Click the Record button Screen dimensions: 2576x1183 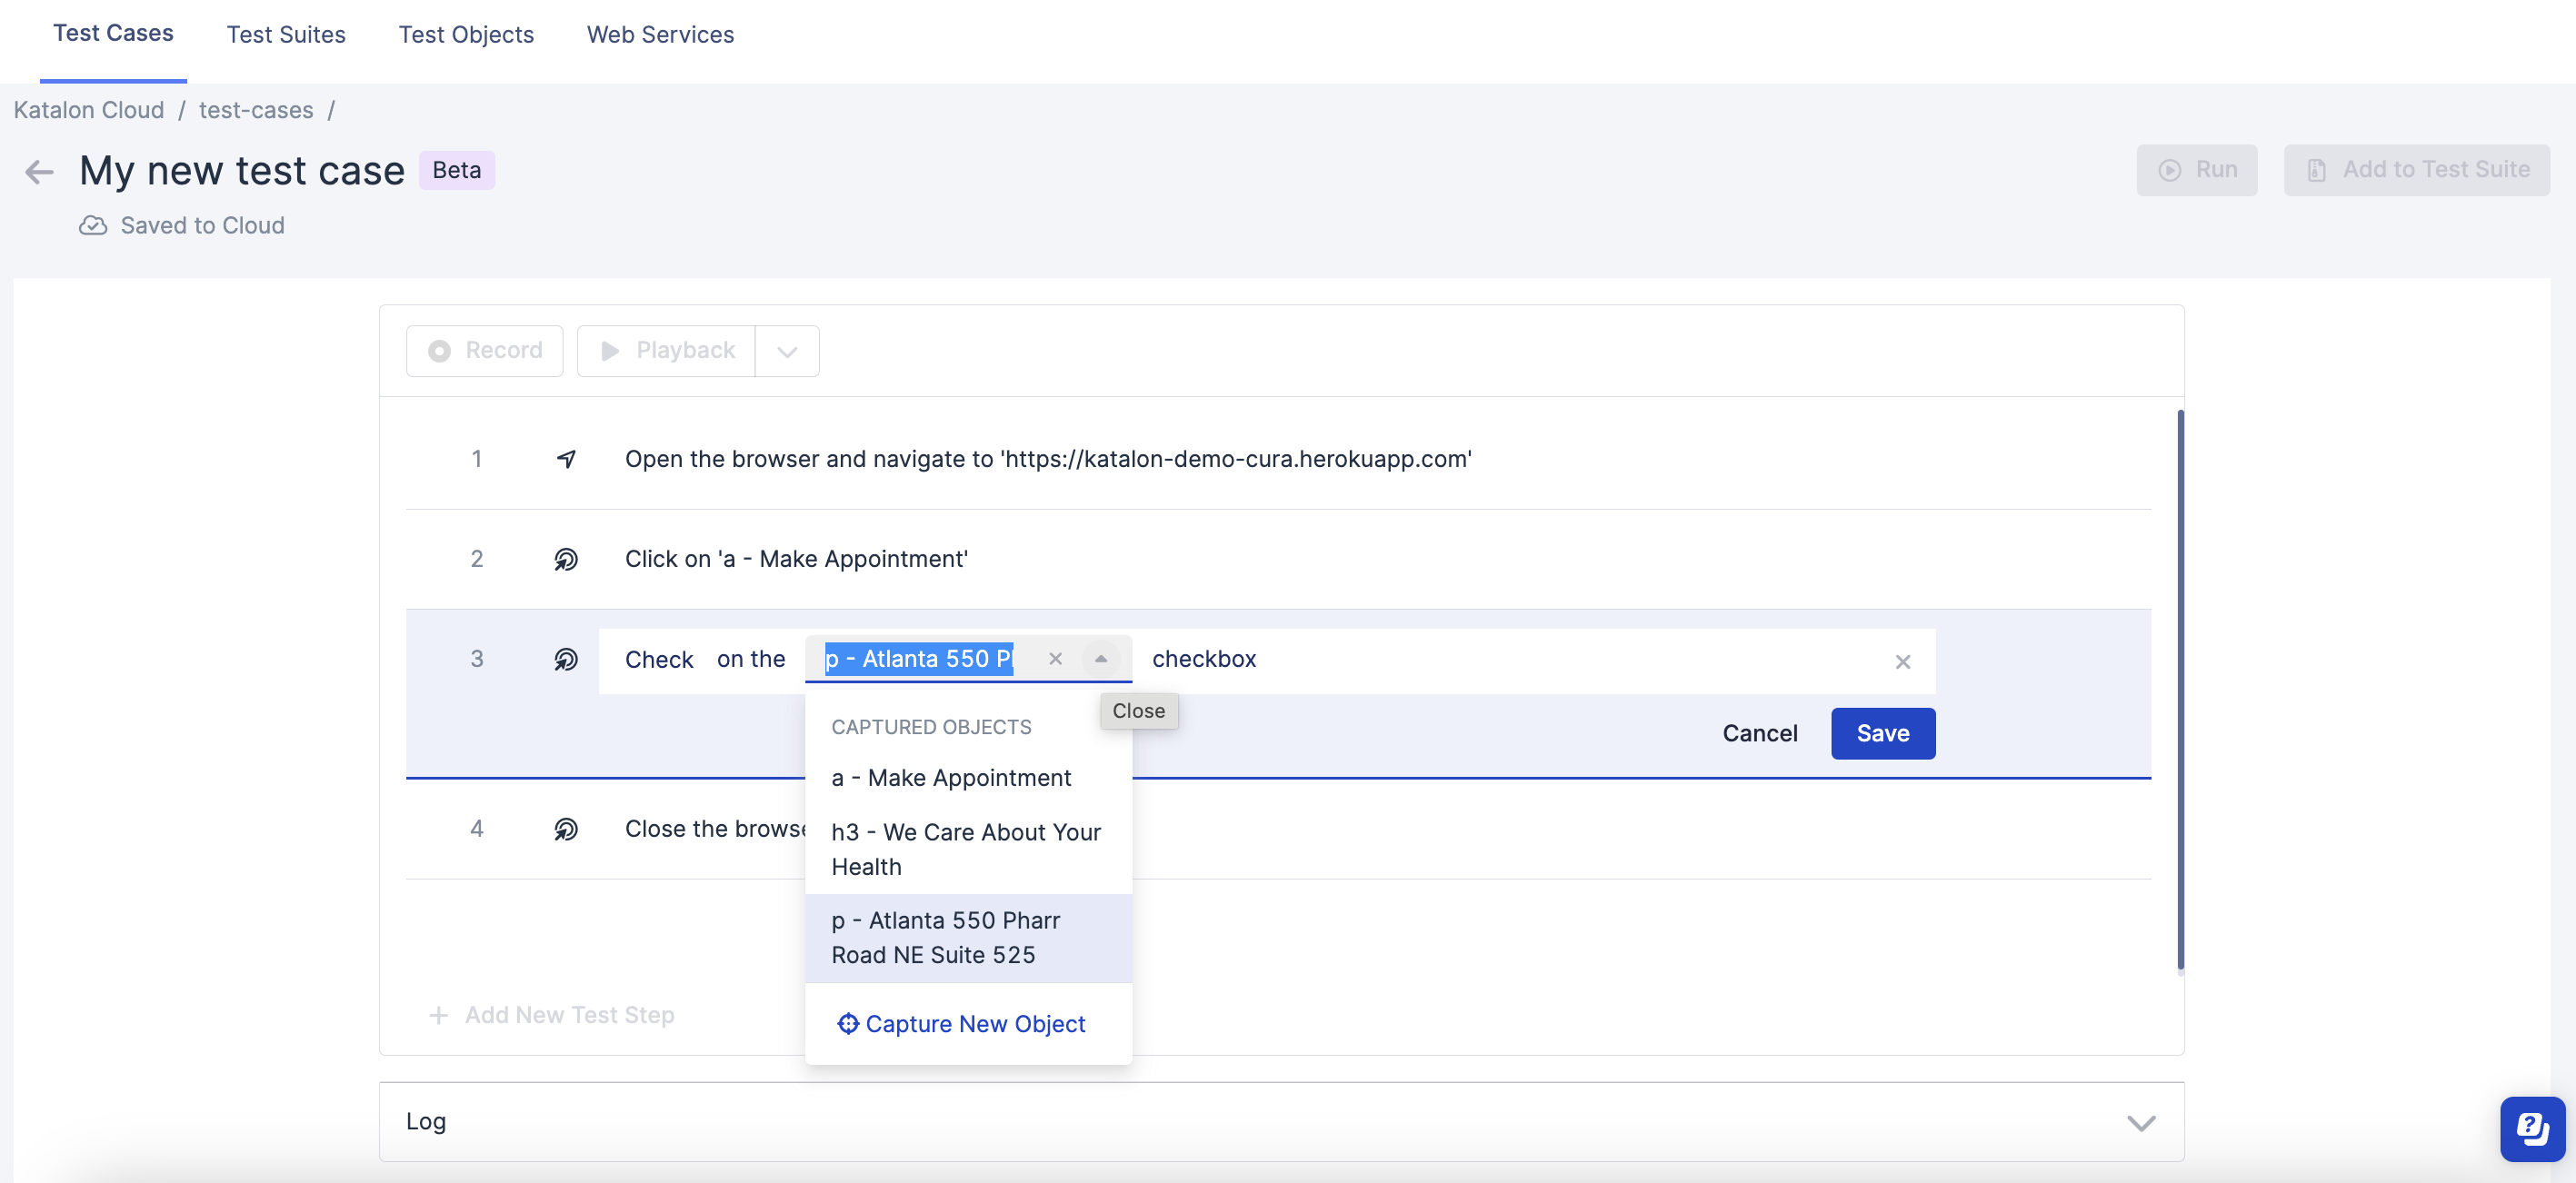[485, 351]
